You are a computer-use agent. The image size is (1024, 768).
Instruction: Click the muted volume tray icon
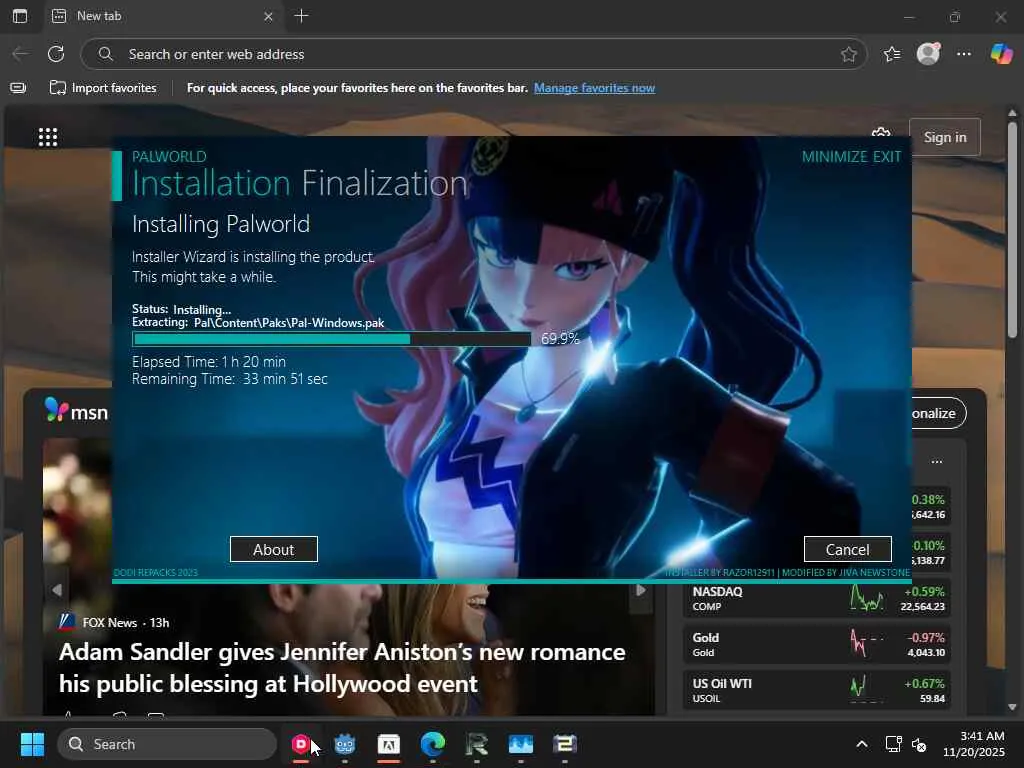pyautogui.click(x=920, y=744)
